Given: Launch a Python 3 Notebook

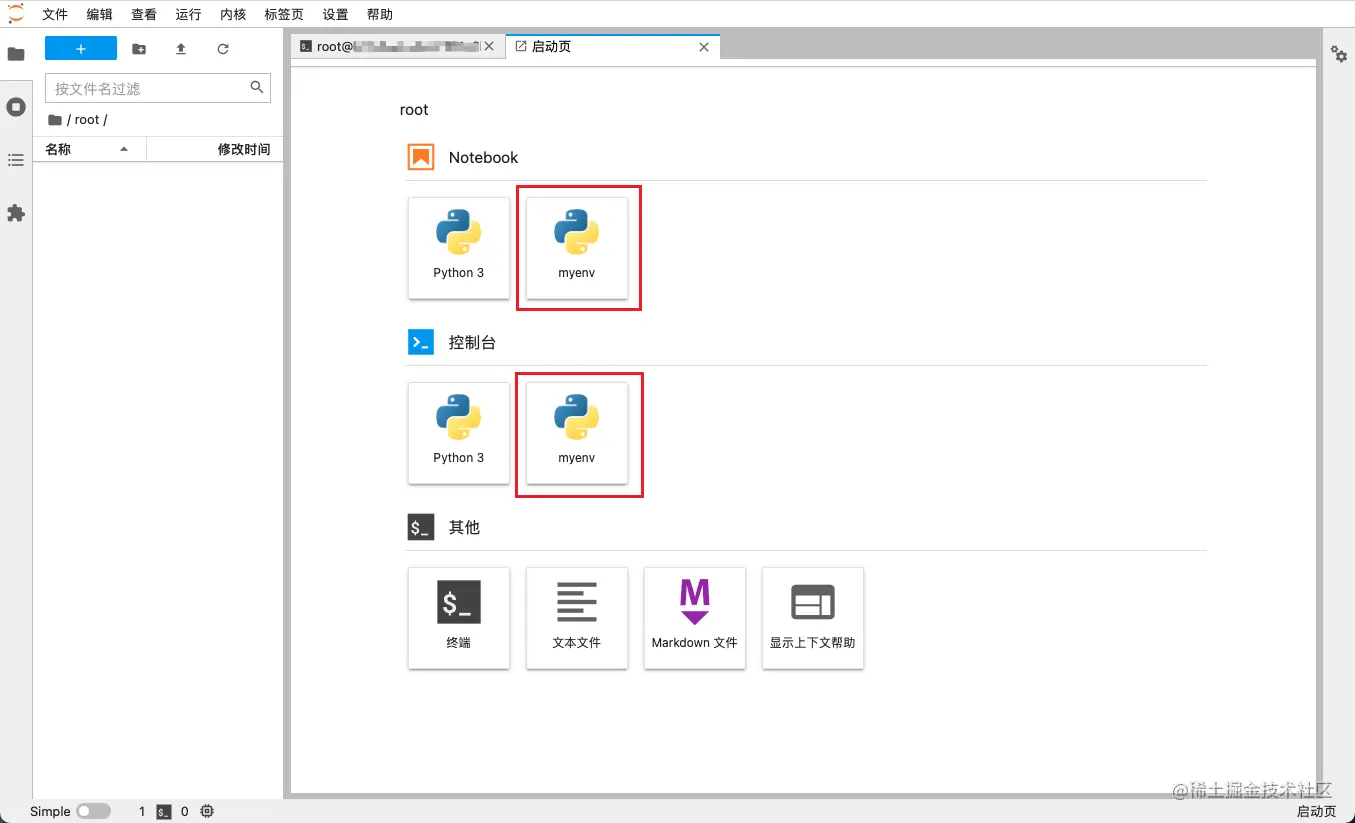Looking at the screenshot, I should (x=459, y=247).
